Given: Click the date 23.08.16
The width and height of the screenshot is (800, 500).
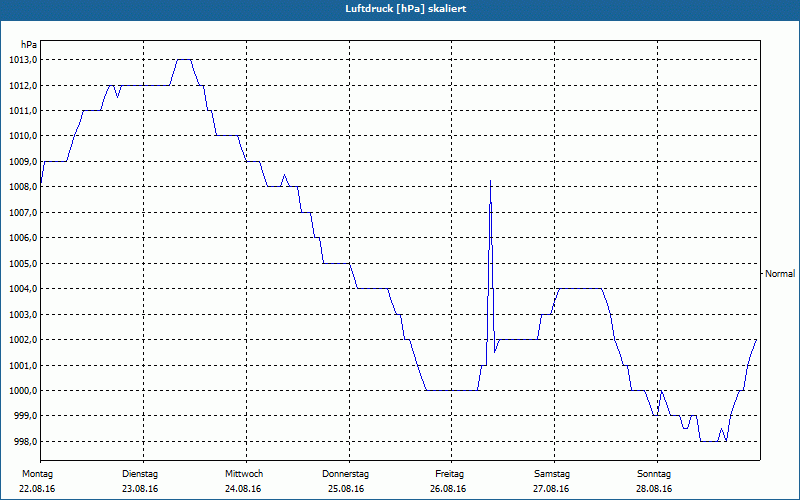Looking at the screenshot, I should coord(140,489).
